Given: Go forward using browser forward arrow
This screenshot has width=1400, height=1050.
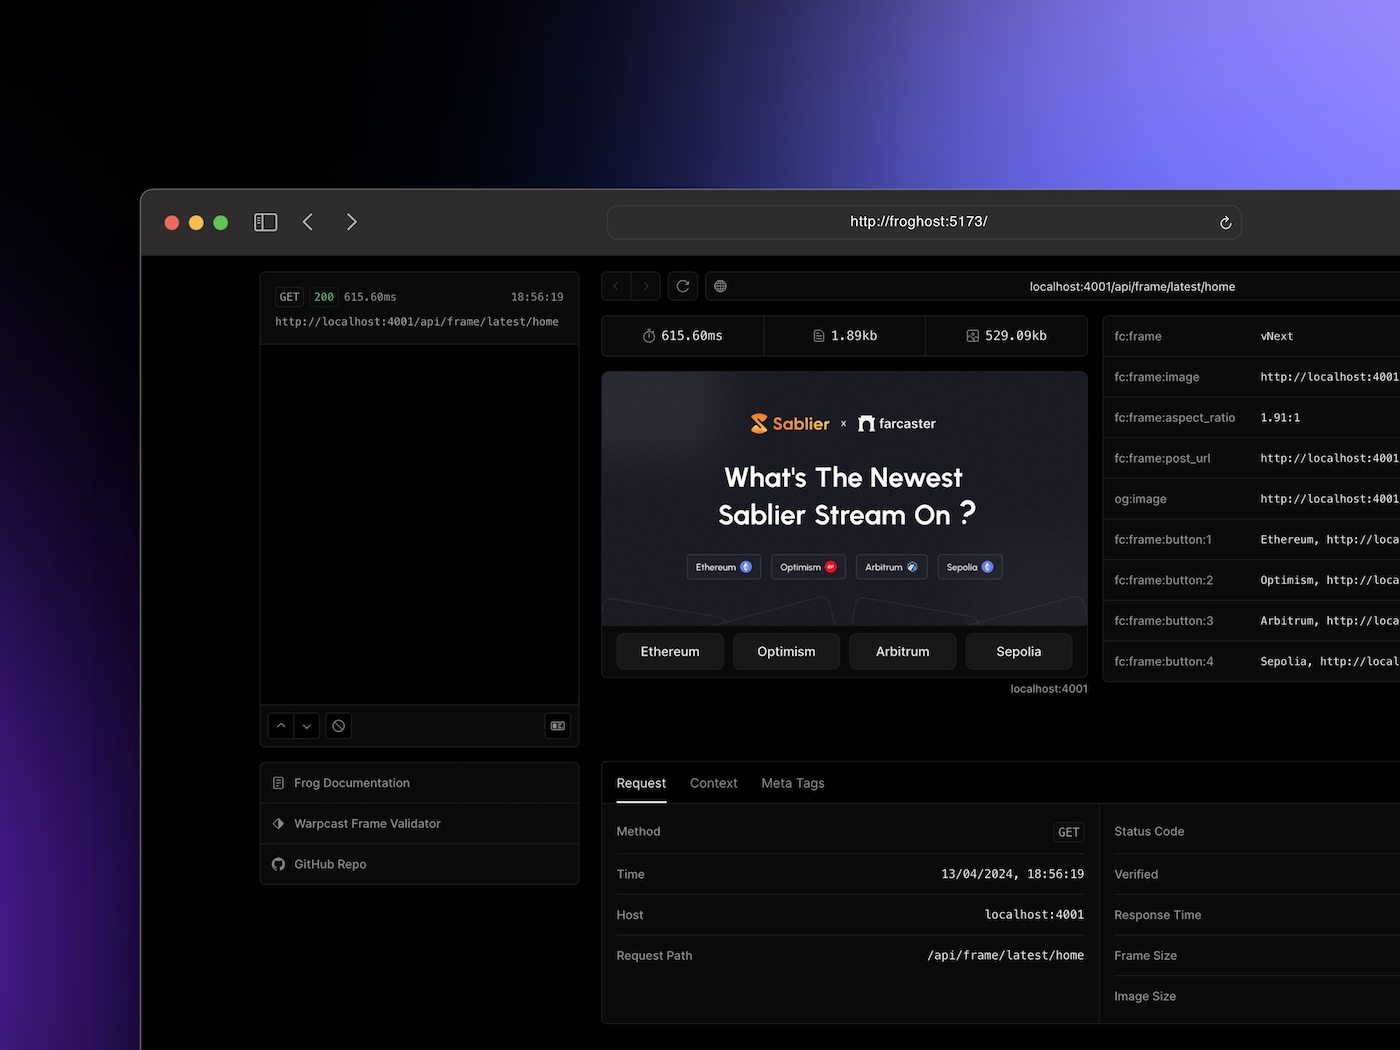Looking at the screenshot, I should click(x=351, y=222).
